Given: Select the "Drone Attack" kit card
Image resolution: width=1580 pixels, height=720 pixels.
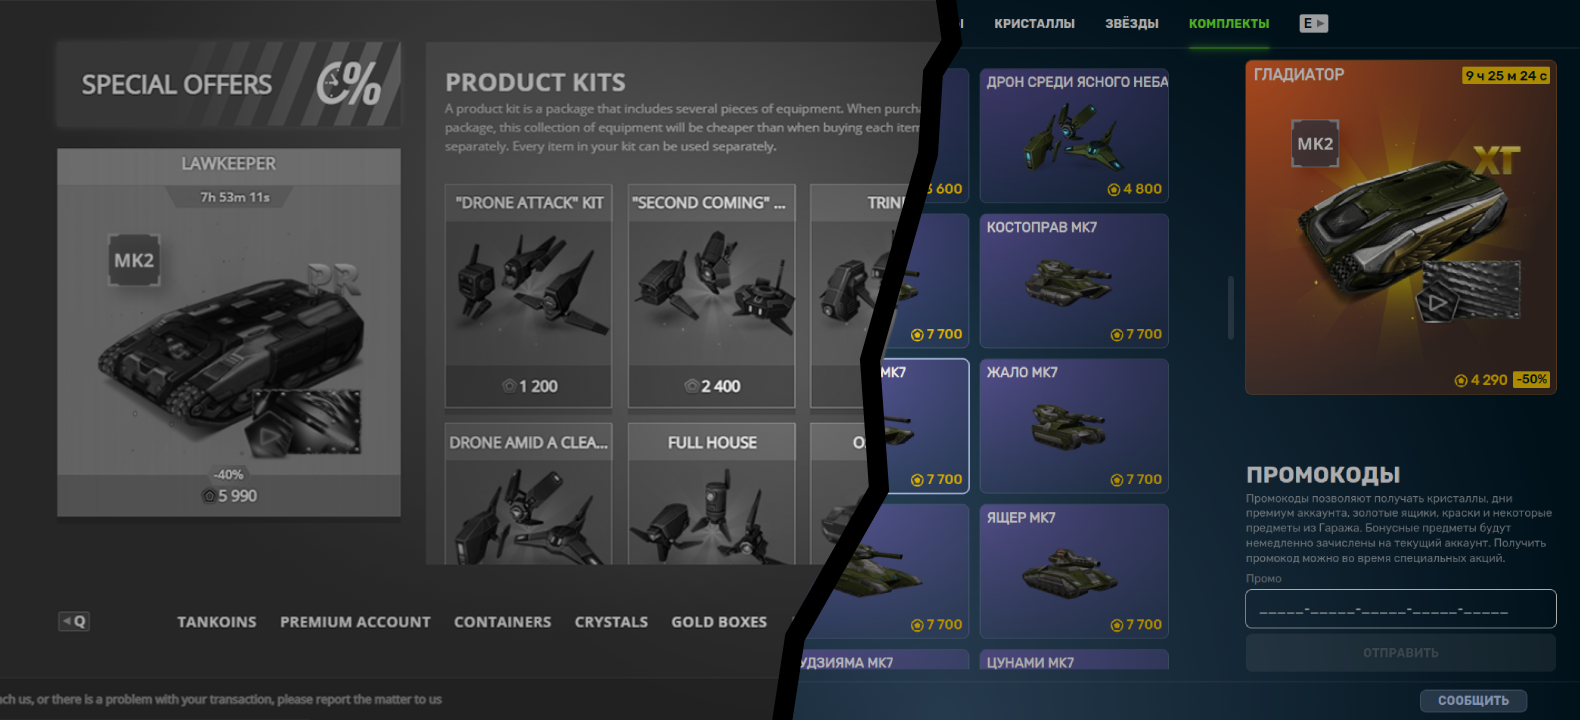Looking at the screenshot, I should [x=528, y=296].
